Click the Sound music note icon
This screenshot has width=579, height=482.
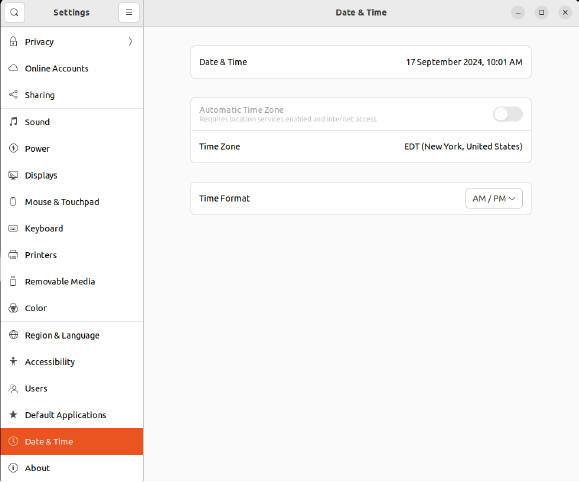[13, 122]
